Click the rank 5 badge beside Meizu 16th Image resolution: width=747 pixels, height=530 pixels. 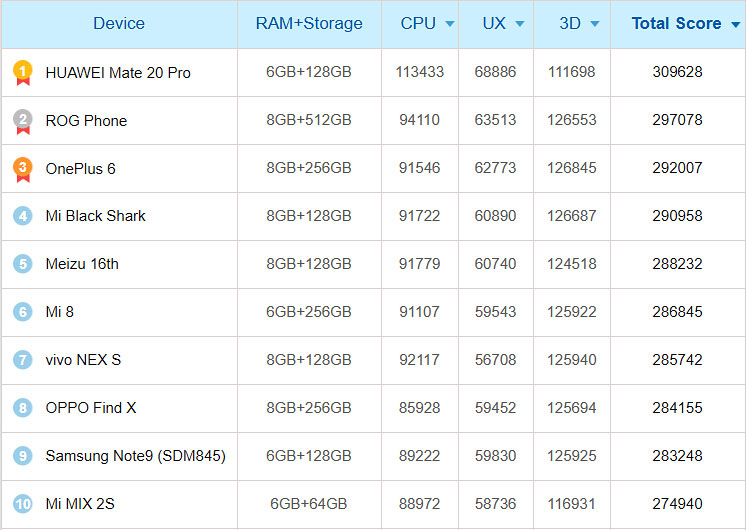[x=22, y=264]
